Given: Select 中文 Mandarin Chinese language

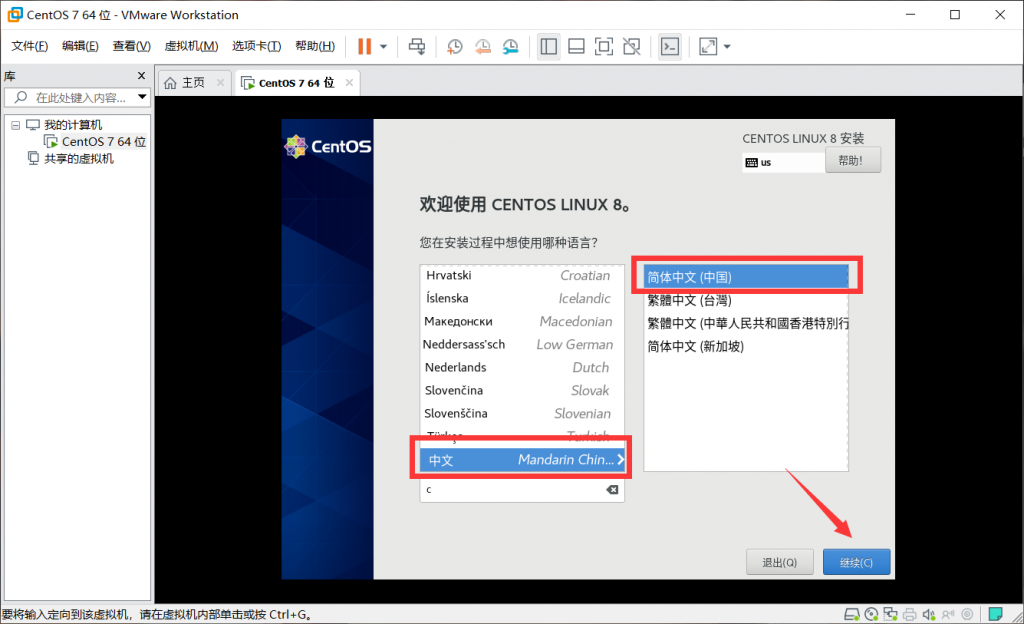Looking at the screenshot, I should [x=521, y=460].
